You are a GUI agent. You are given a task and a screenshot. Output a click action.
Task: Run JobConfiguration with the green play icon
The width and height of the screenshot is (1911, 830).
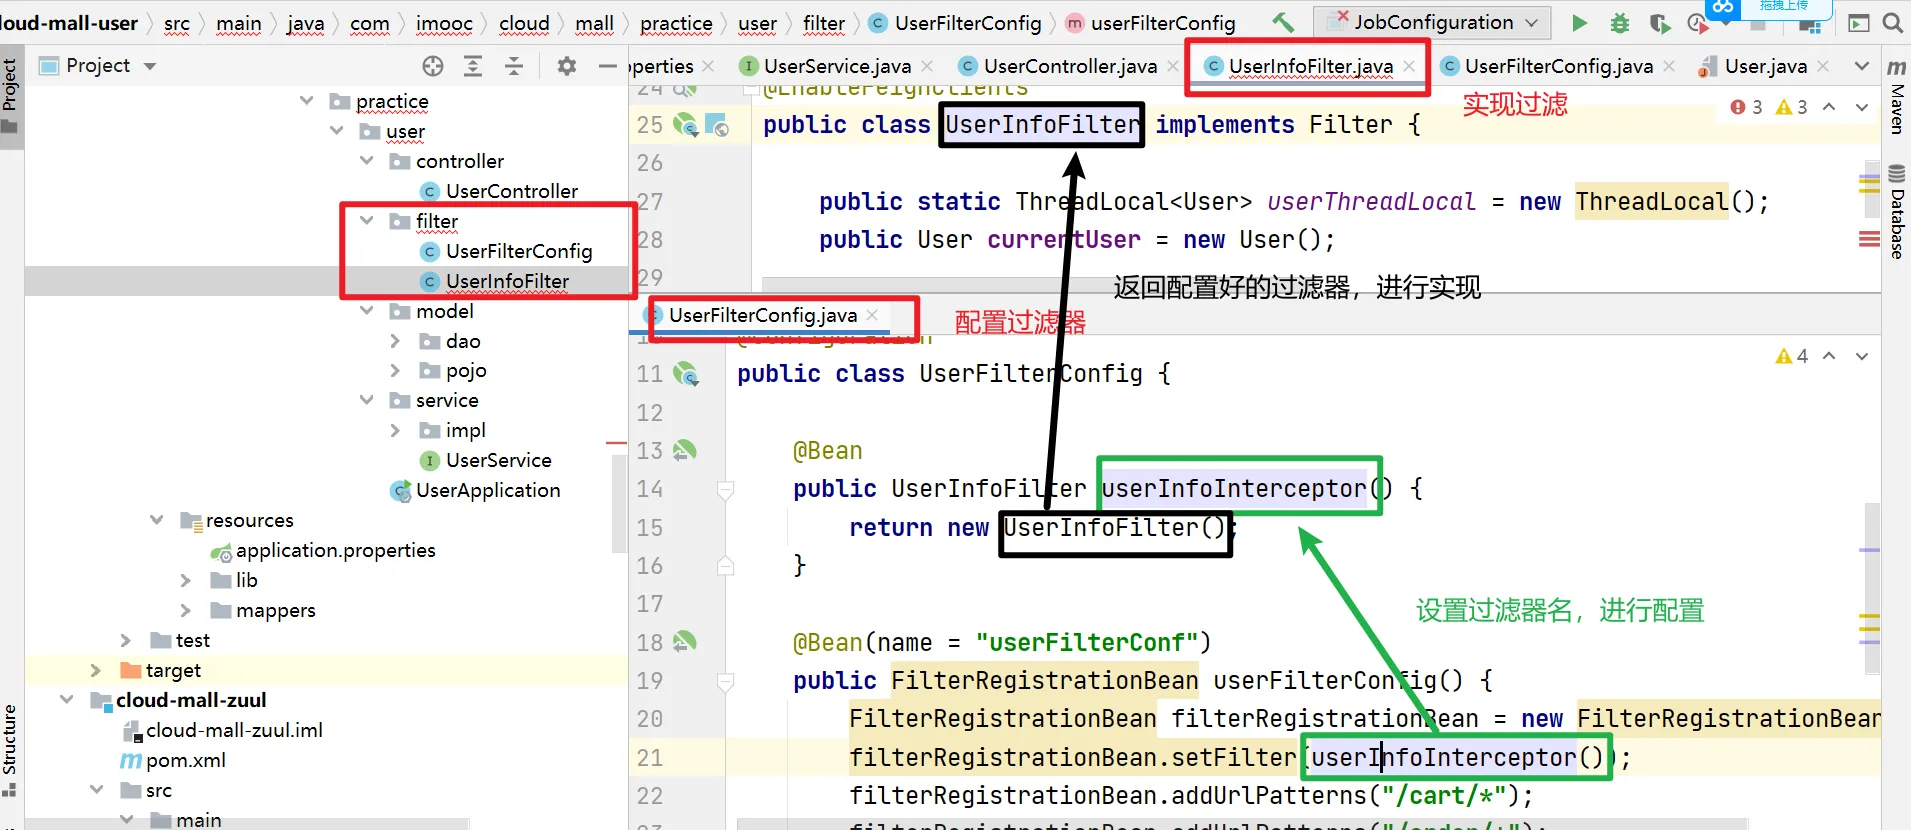(x=1579, y=23)
